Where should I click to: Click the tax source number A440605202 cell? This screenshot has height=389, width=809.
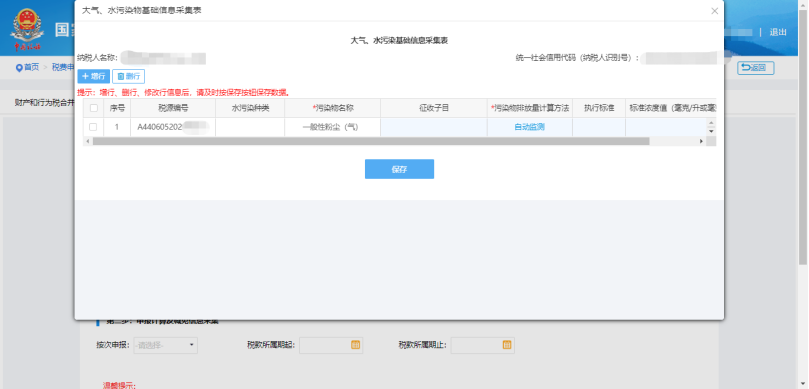tap(173, 127)
